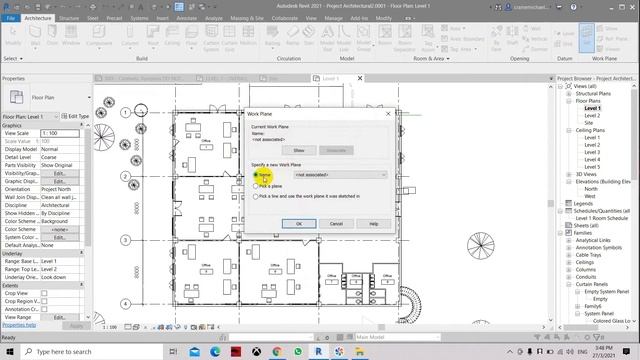The width and height of the screenshot is (640, 360).
Task: Open Microsoft Edge from taskbar
Action: 215,351
